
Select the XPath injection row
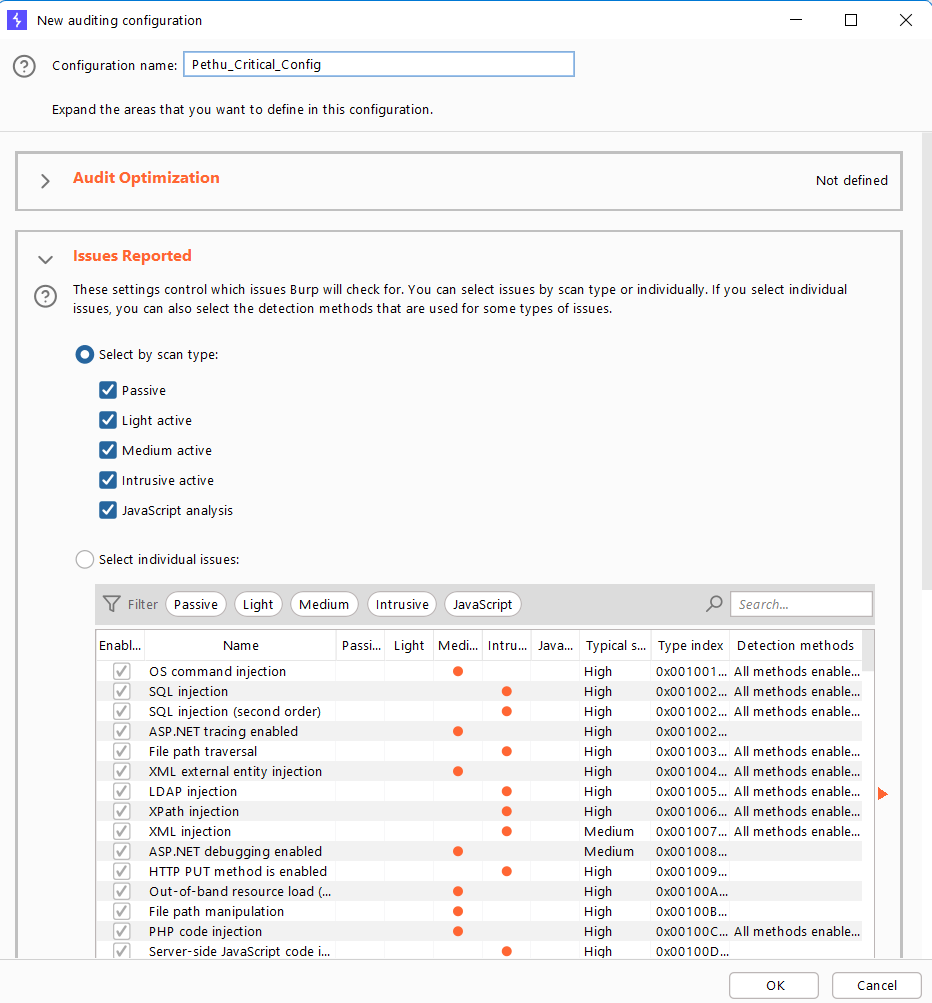[478, 811]
